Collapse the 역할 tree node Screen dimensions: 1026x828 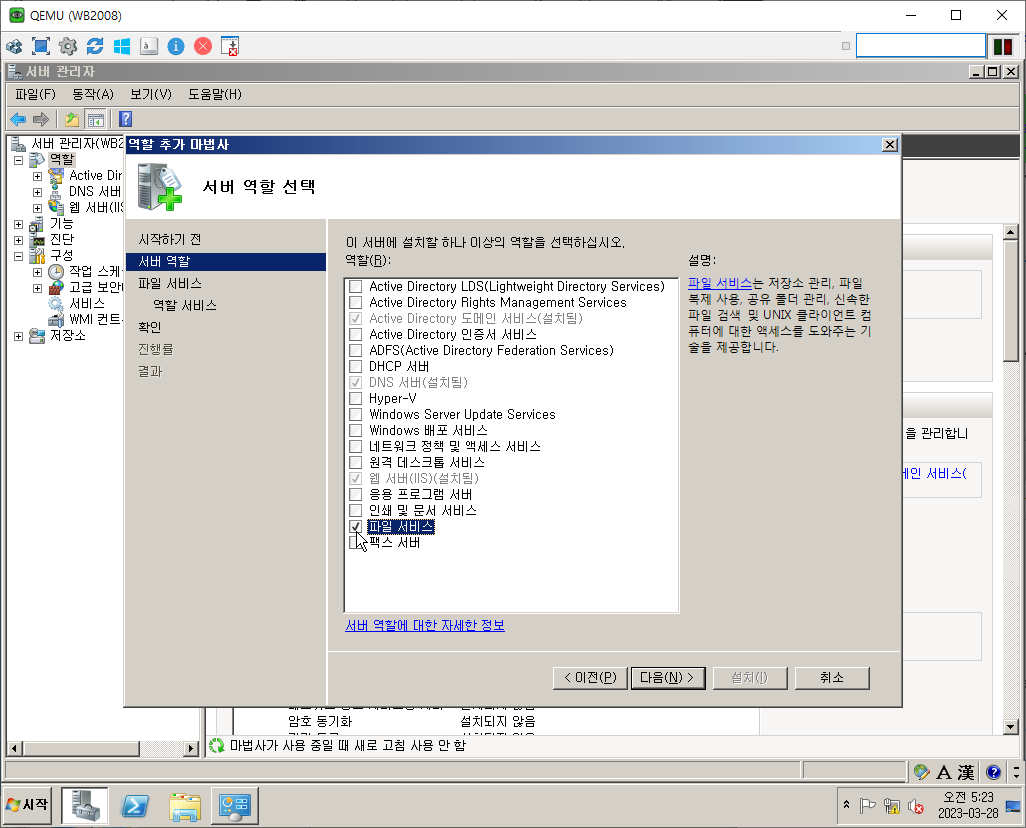[x=18, y=160]
